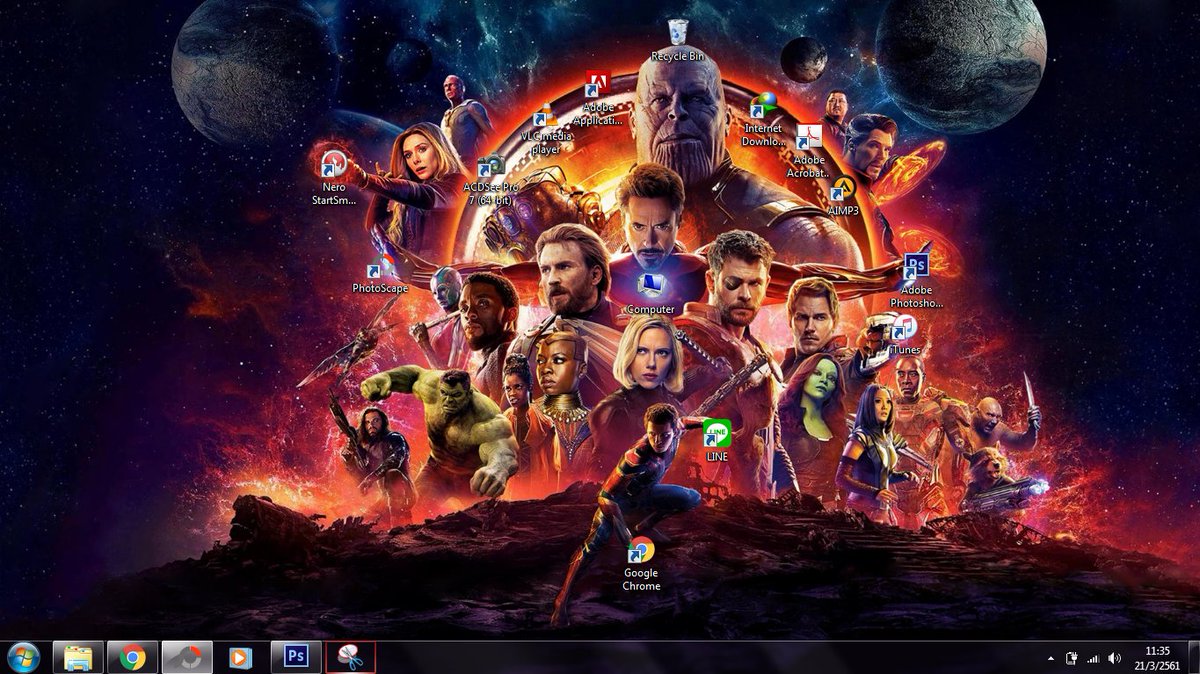The width and height of the screenshot is (1200, 674).
Task: Open Google Chrome from the desktop
Action: (640, 548)
